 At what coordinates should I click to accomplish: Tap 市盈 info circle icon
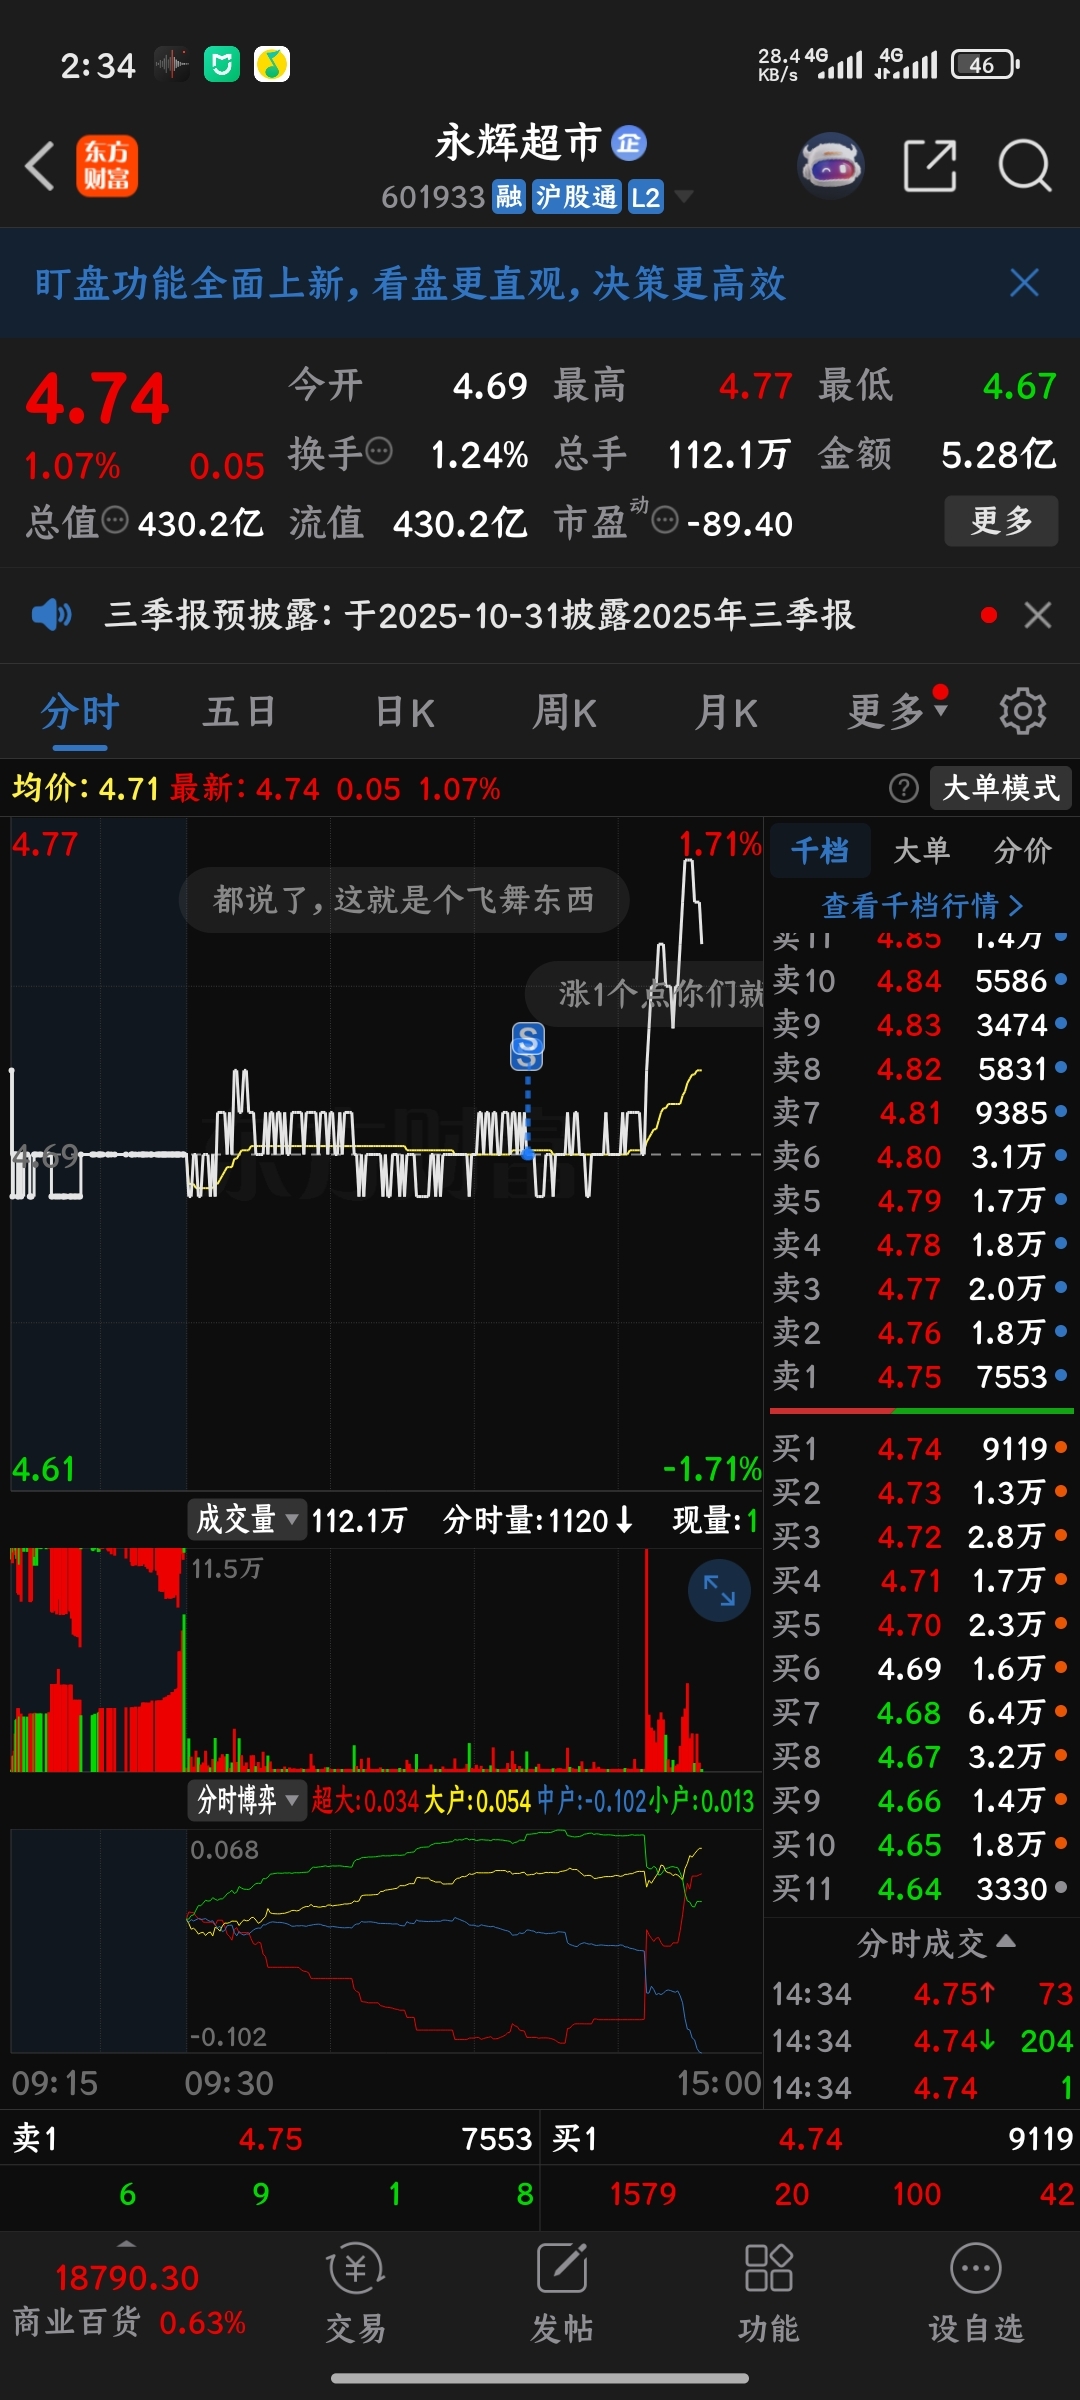(x=665, y=521)
